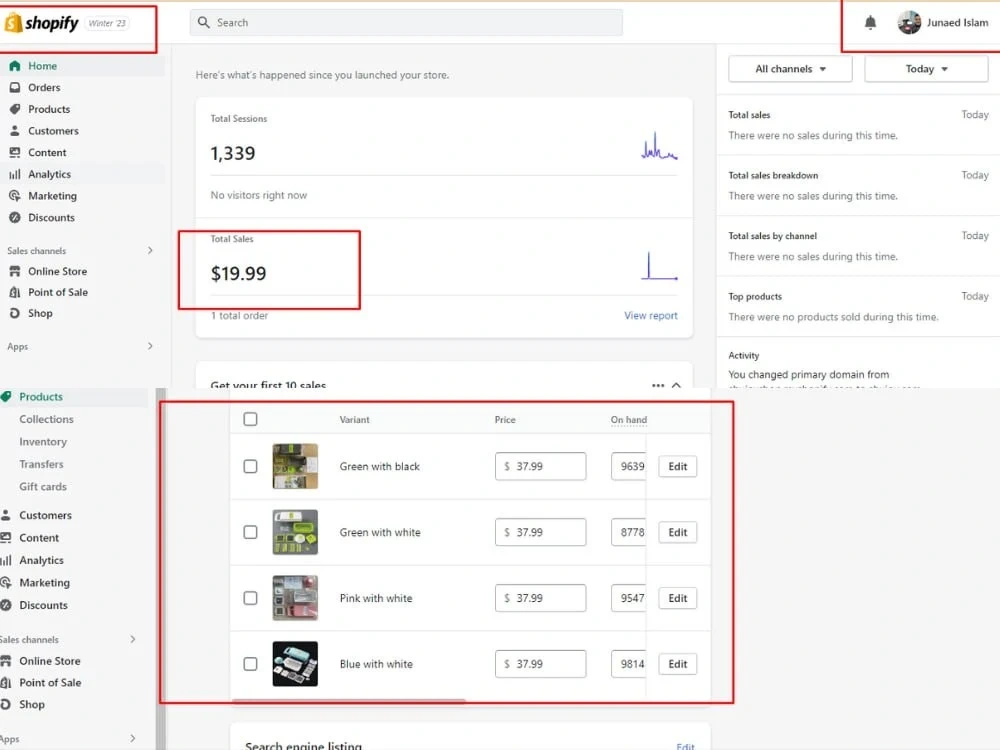Click the Analytics bars icon in lower sidebar
The image size is (1000, 750).
6,561
